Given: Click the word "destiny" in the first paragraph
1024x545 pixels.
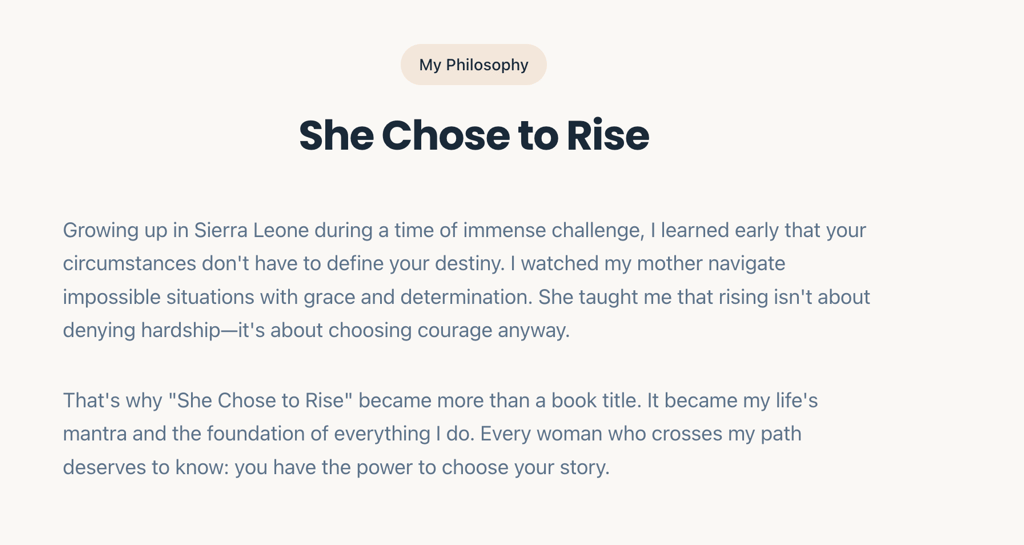Looking at the screenshot, I should (469, 264).
